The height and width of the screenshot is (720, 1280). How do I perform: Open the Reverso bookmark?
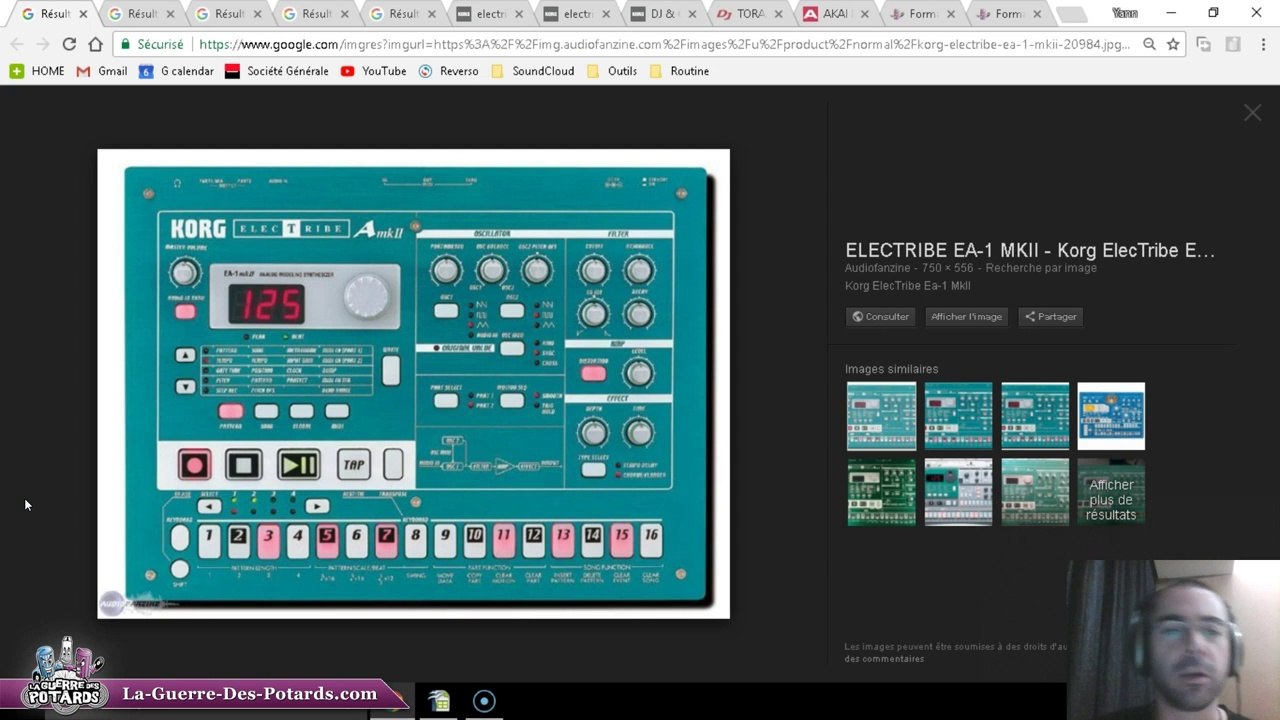tap(448, 71)
